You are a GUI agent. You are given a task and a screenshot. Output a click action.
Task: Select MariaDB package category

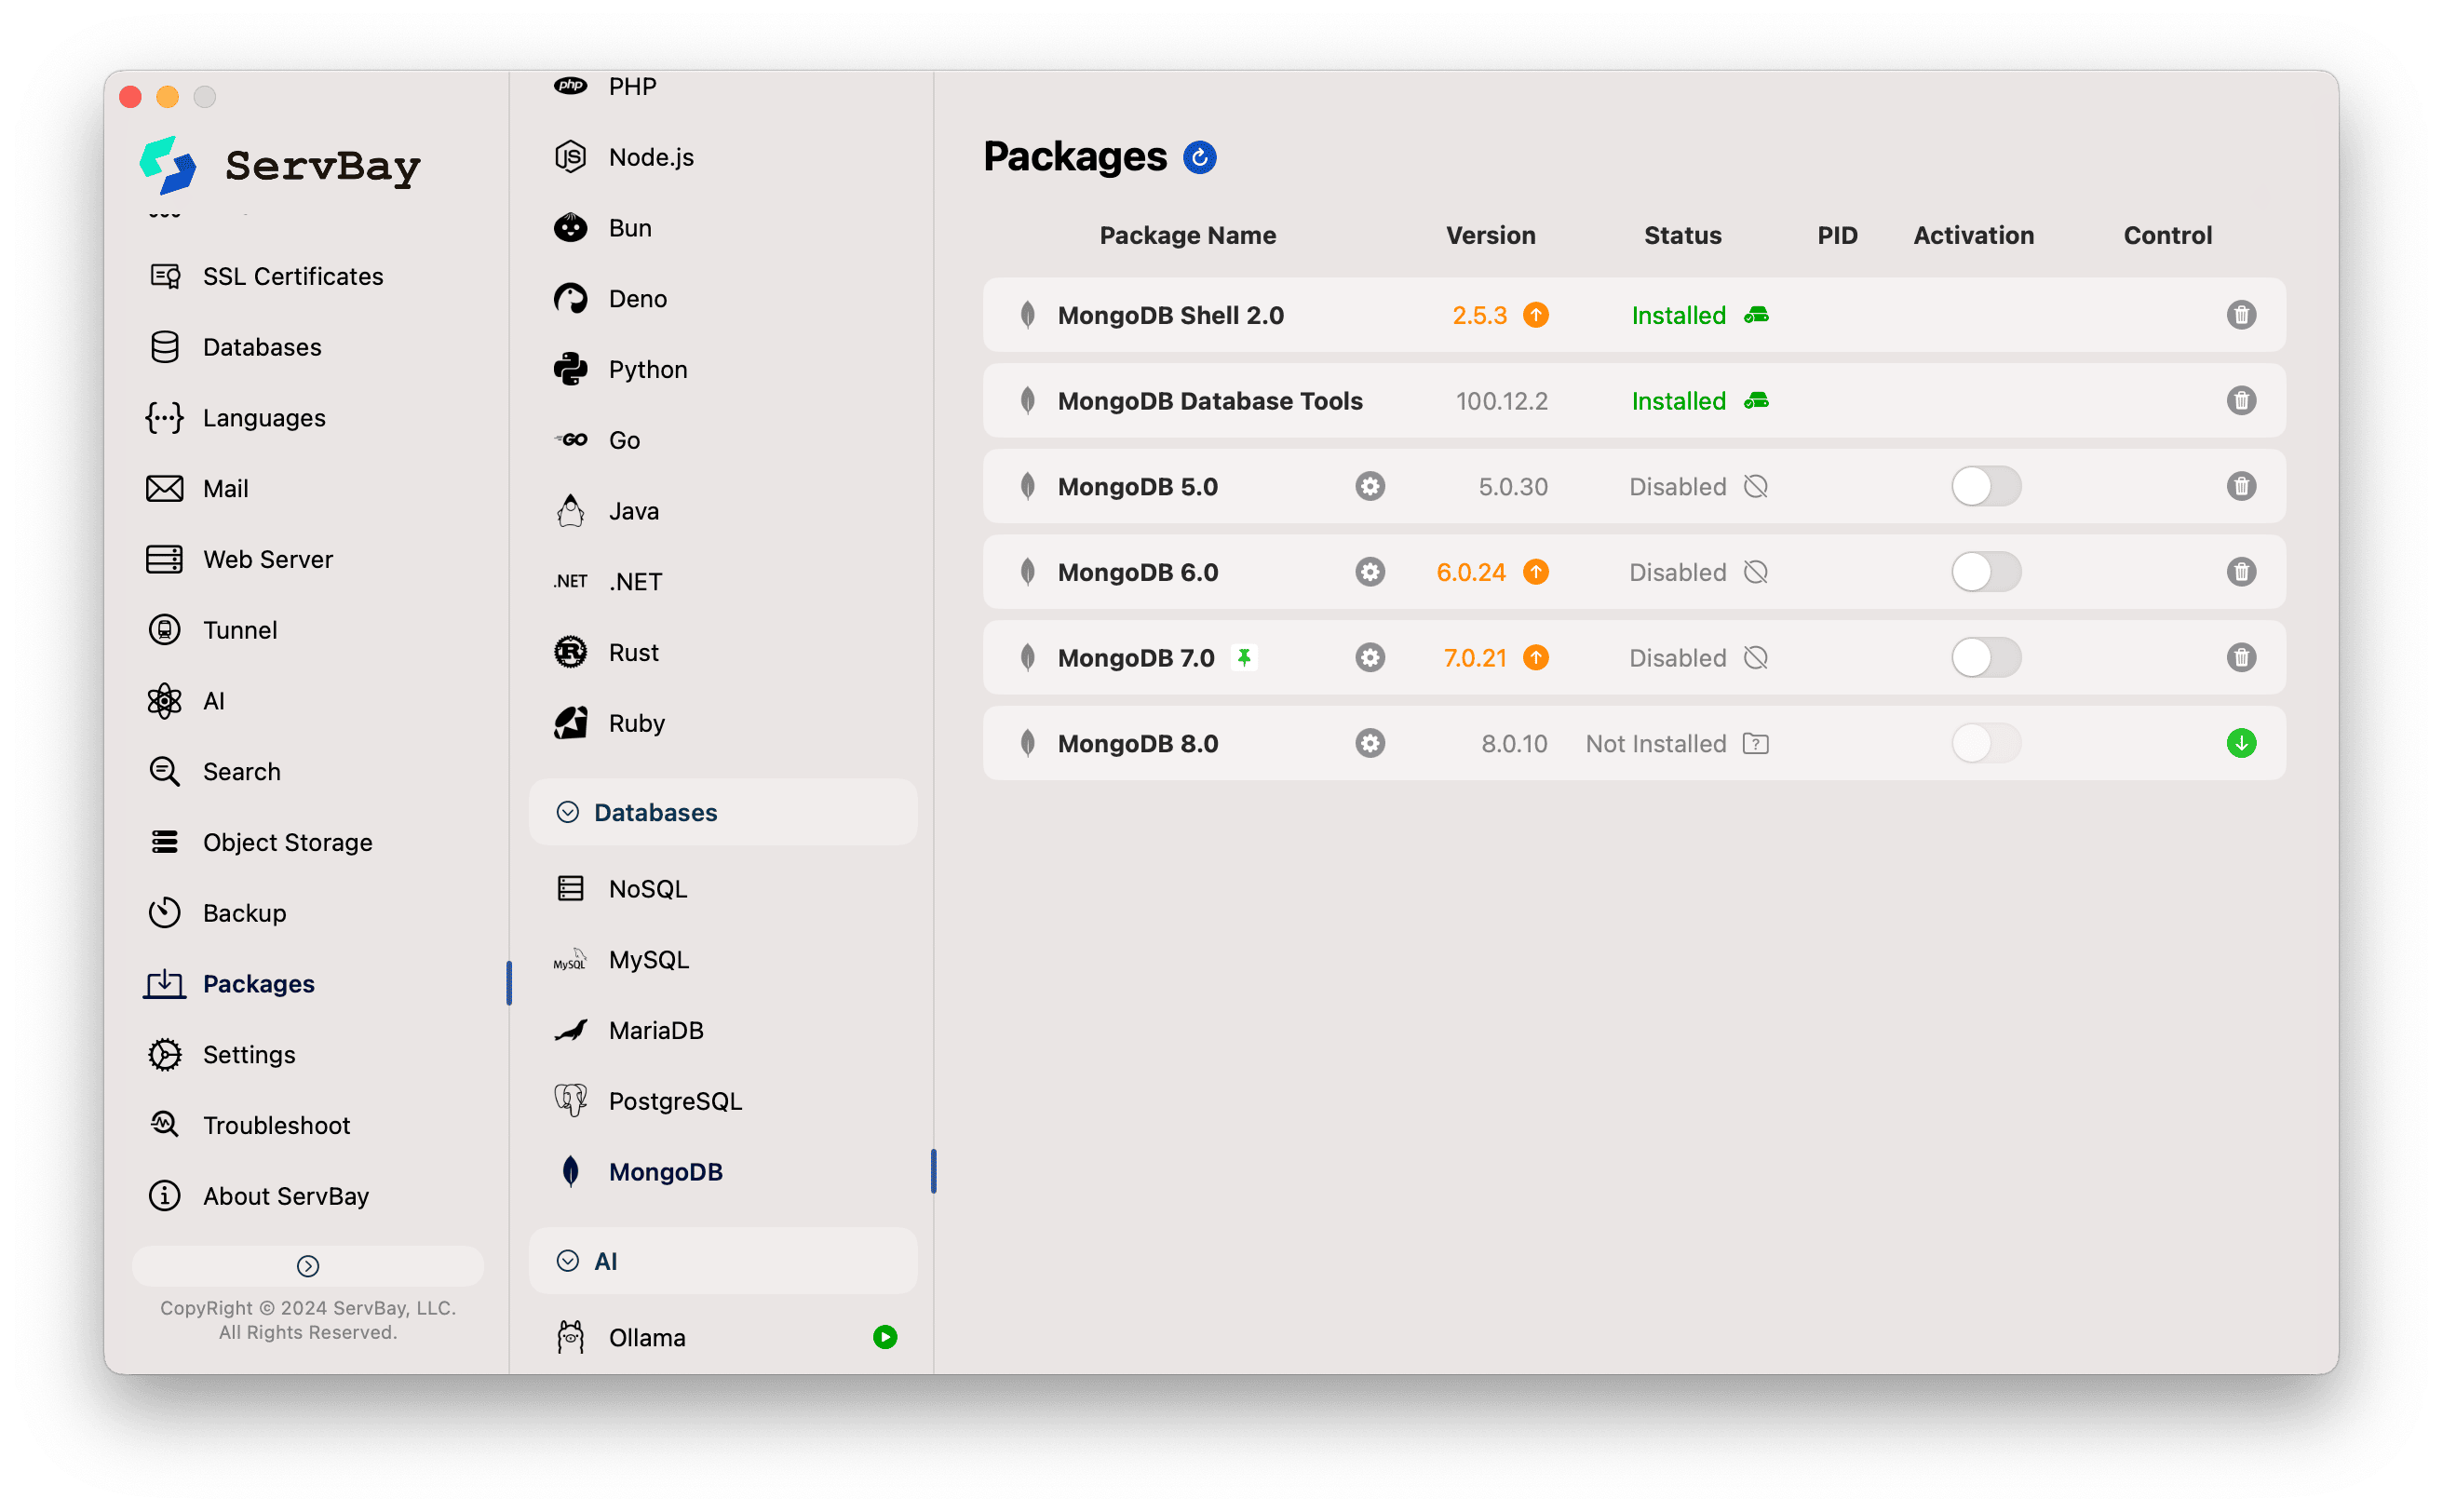click(629, 1031)
